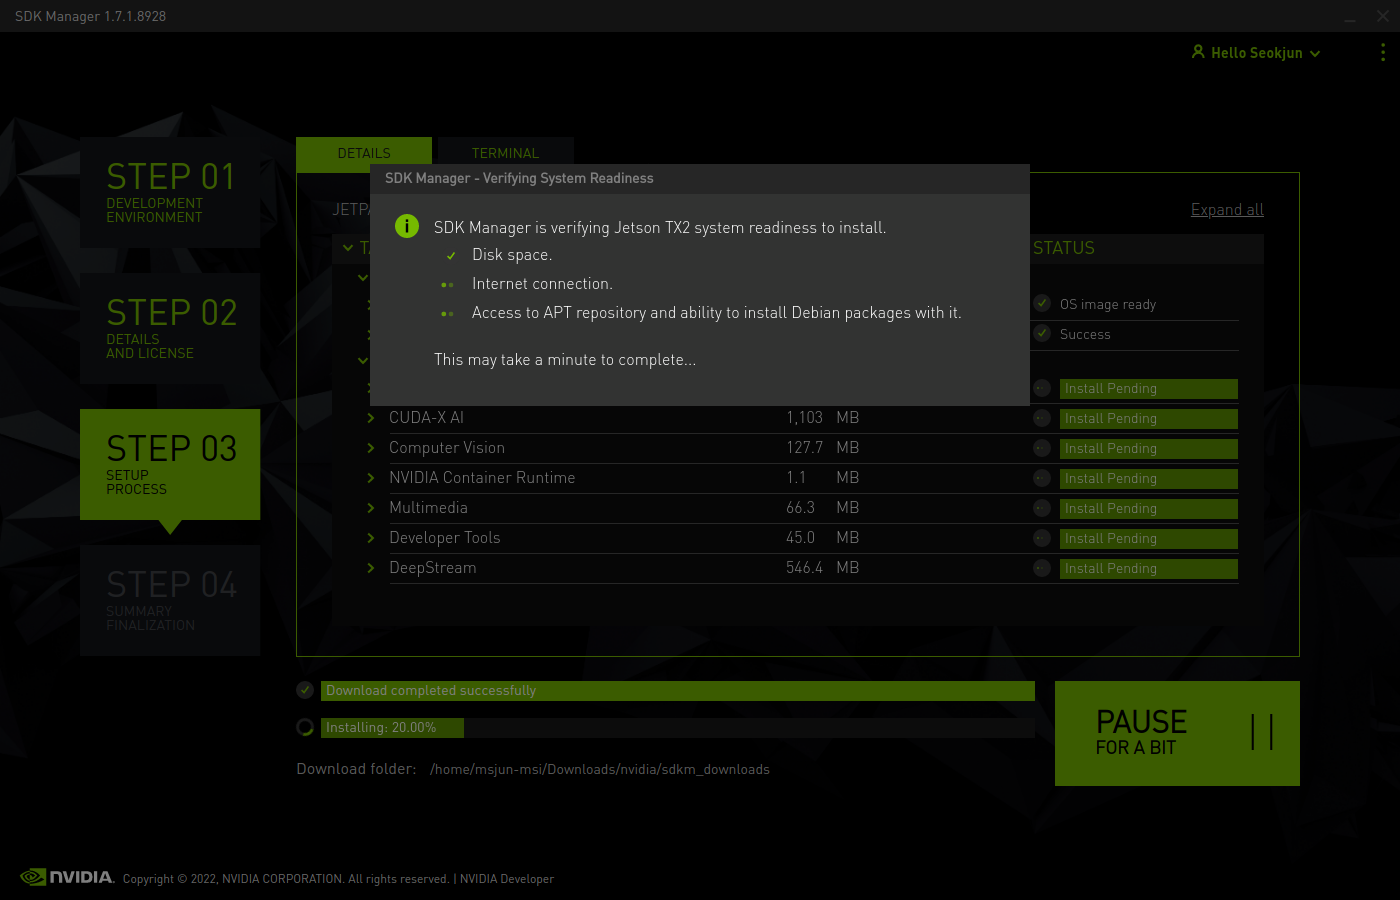The height and width of the screenshot is (900, 1400).
Task: Go to STEP 01 Development Environment
Action: [170, 192]
